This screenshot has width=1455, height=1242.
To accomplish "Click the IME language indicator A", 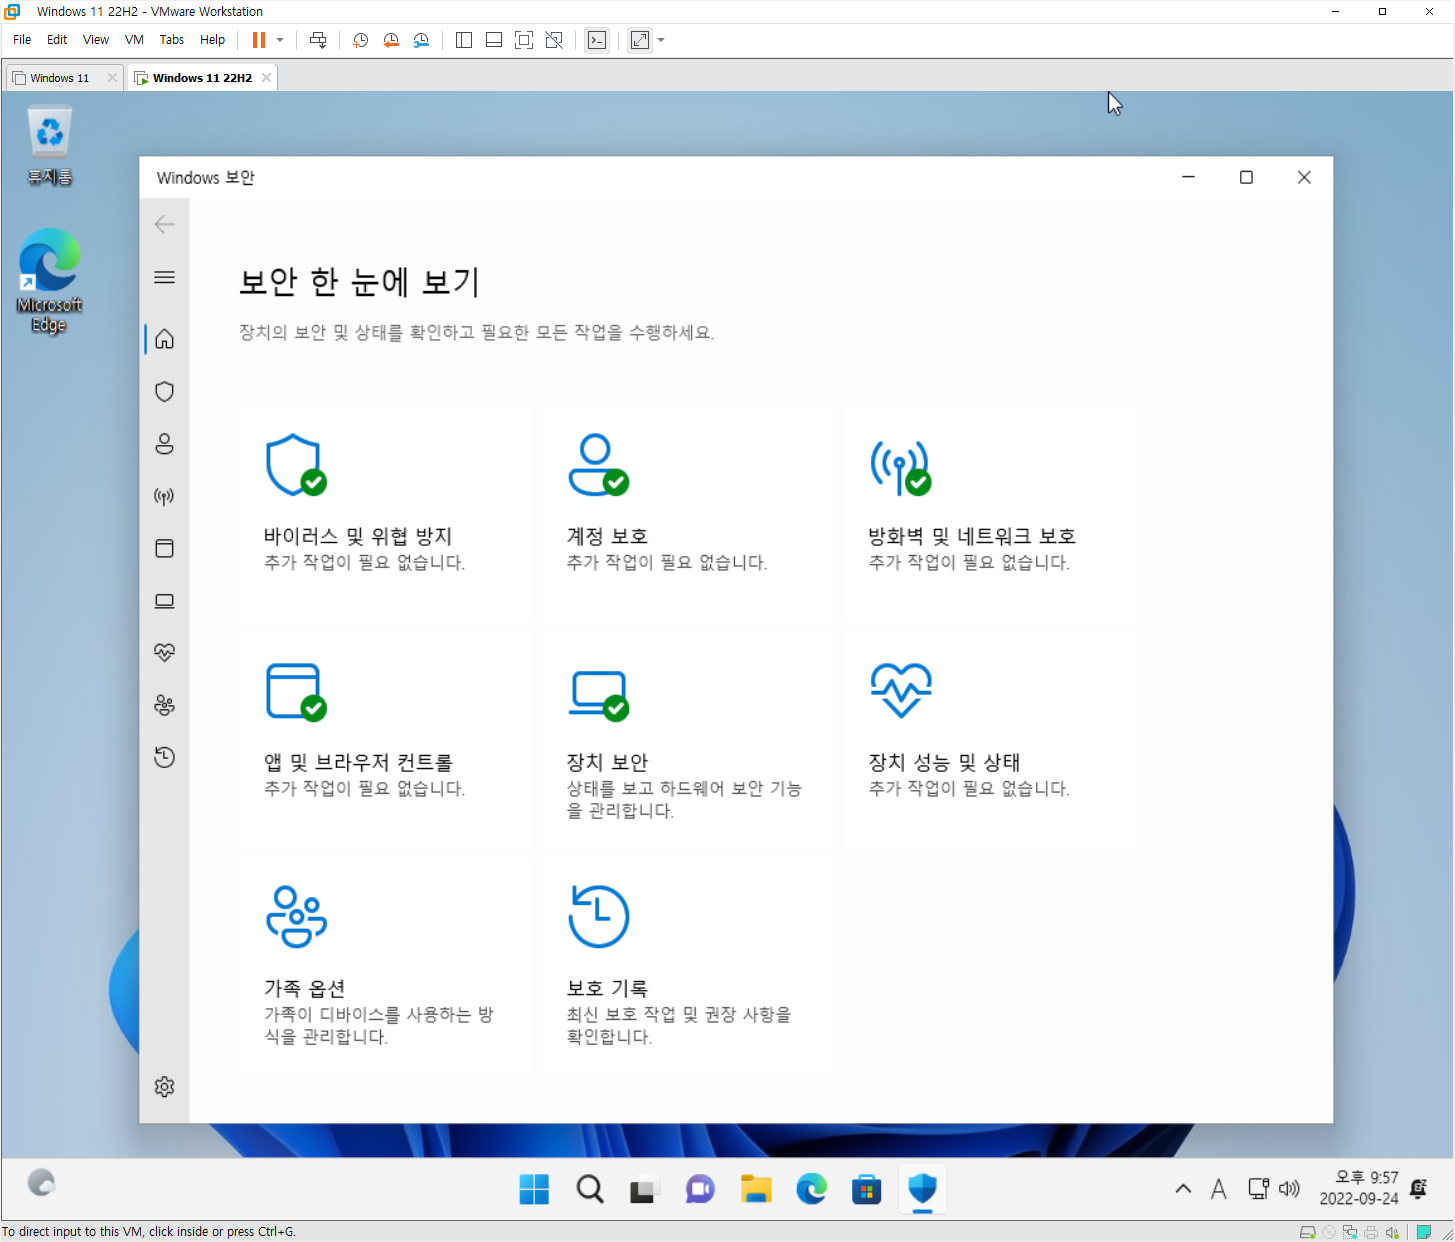I will 1218,1189.
